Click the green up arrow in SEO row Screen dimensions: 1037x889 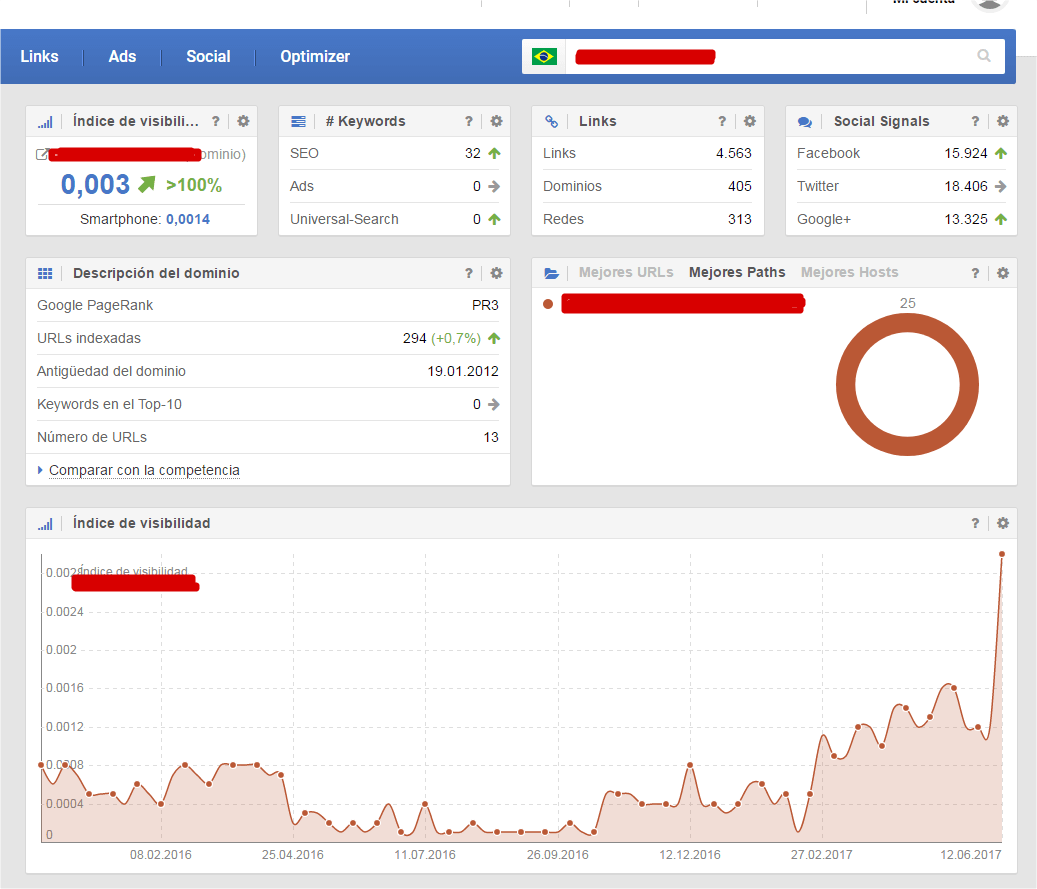click(x=494, y=153)
